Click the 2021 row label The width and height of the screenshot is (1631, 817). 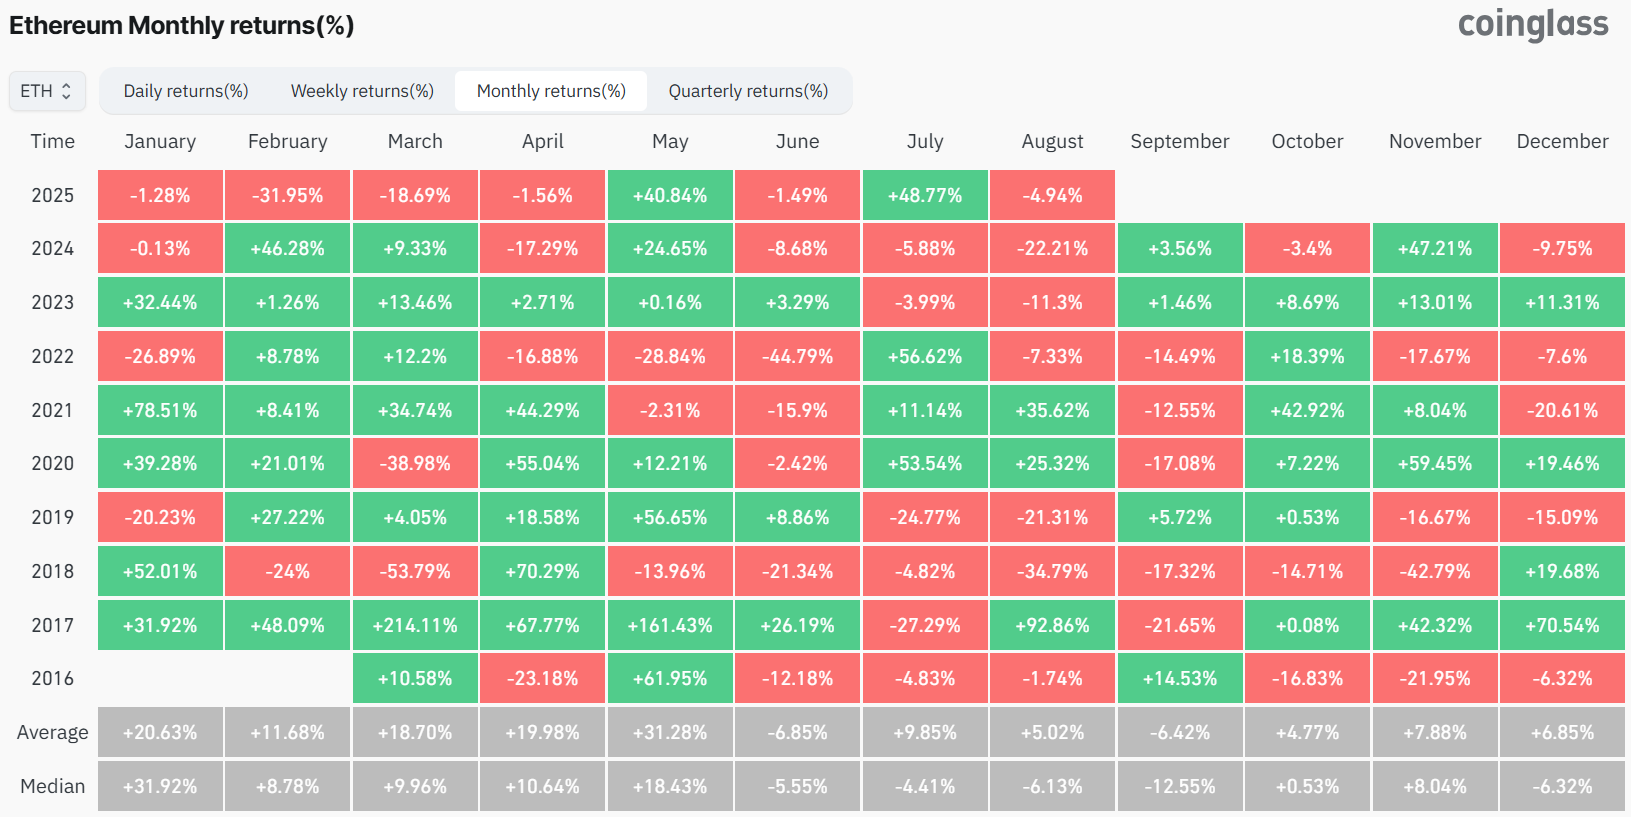tap(52, 411)
